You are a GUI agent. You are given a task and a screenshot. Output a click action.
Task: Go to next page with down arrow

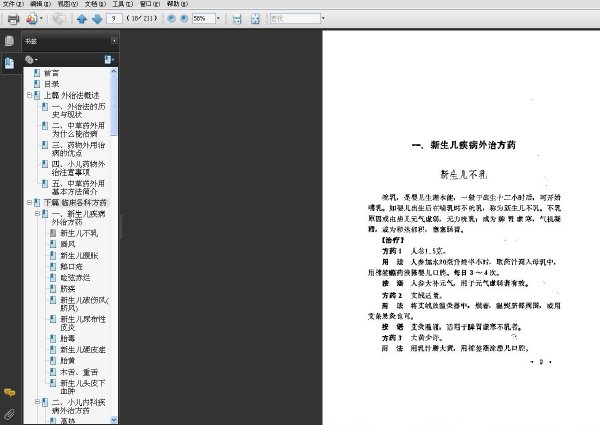tap(97, 19)
